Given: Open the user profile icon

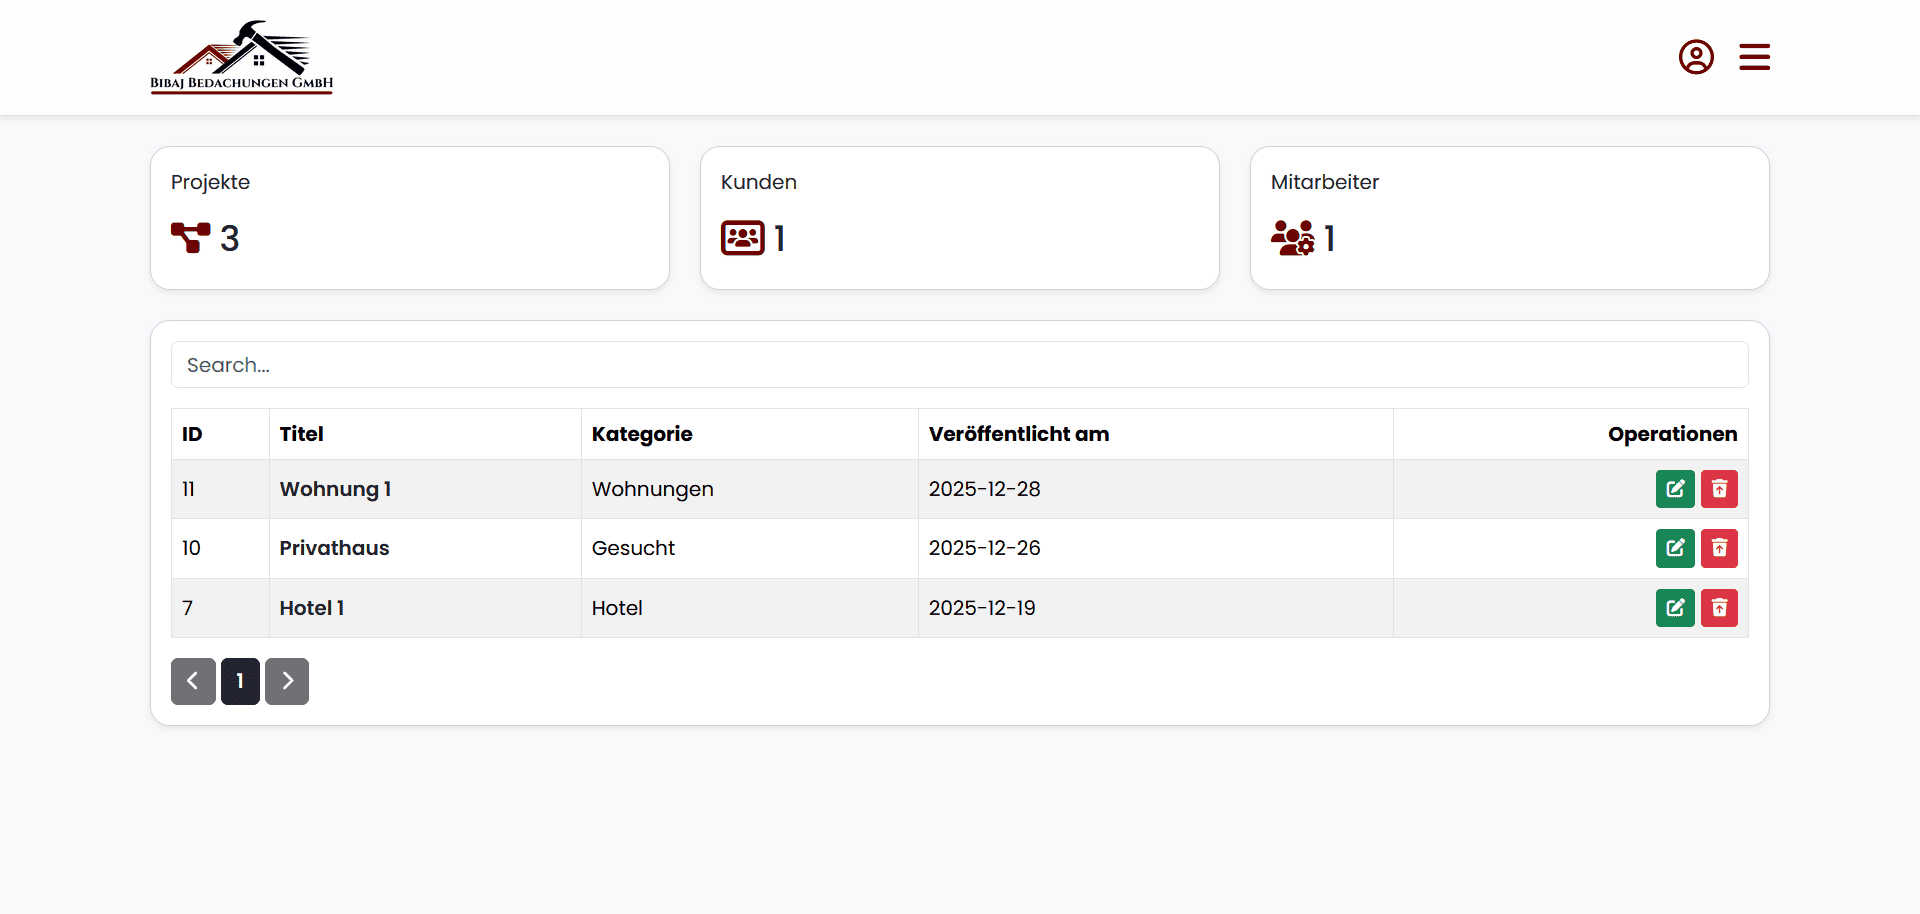Looking at the screenshot, I should [1696, 57].
